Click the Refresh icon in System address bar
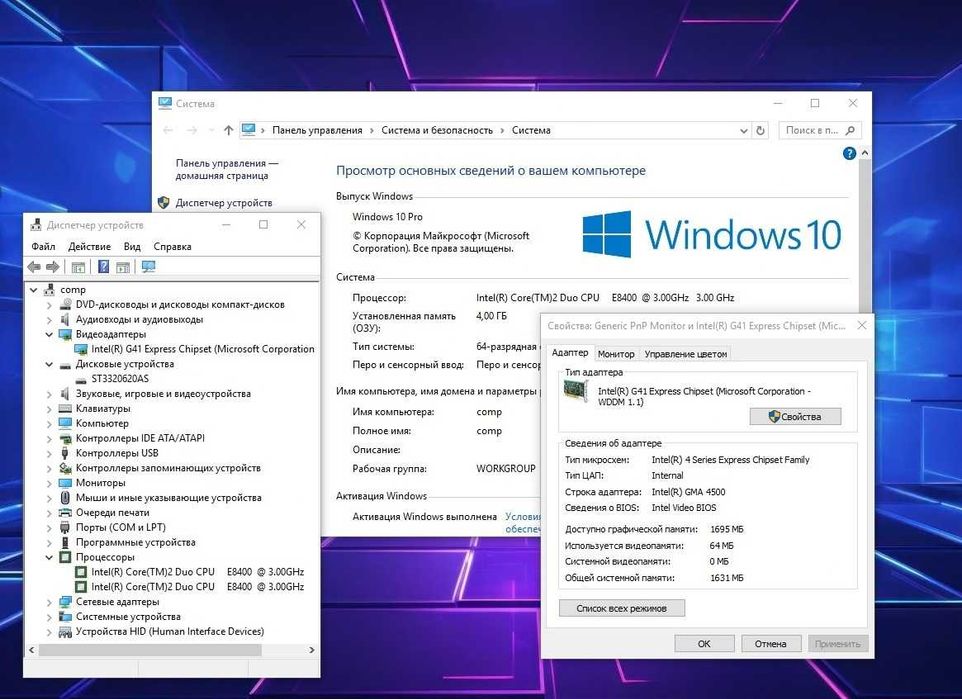 point(760,130)
